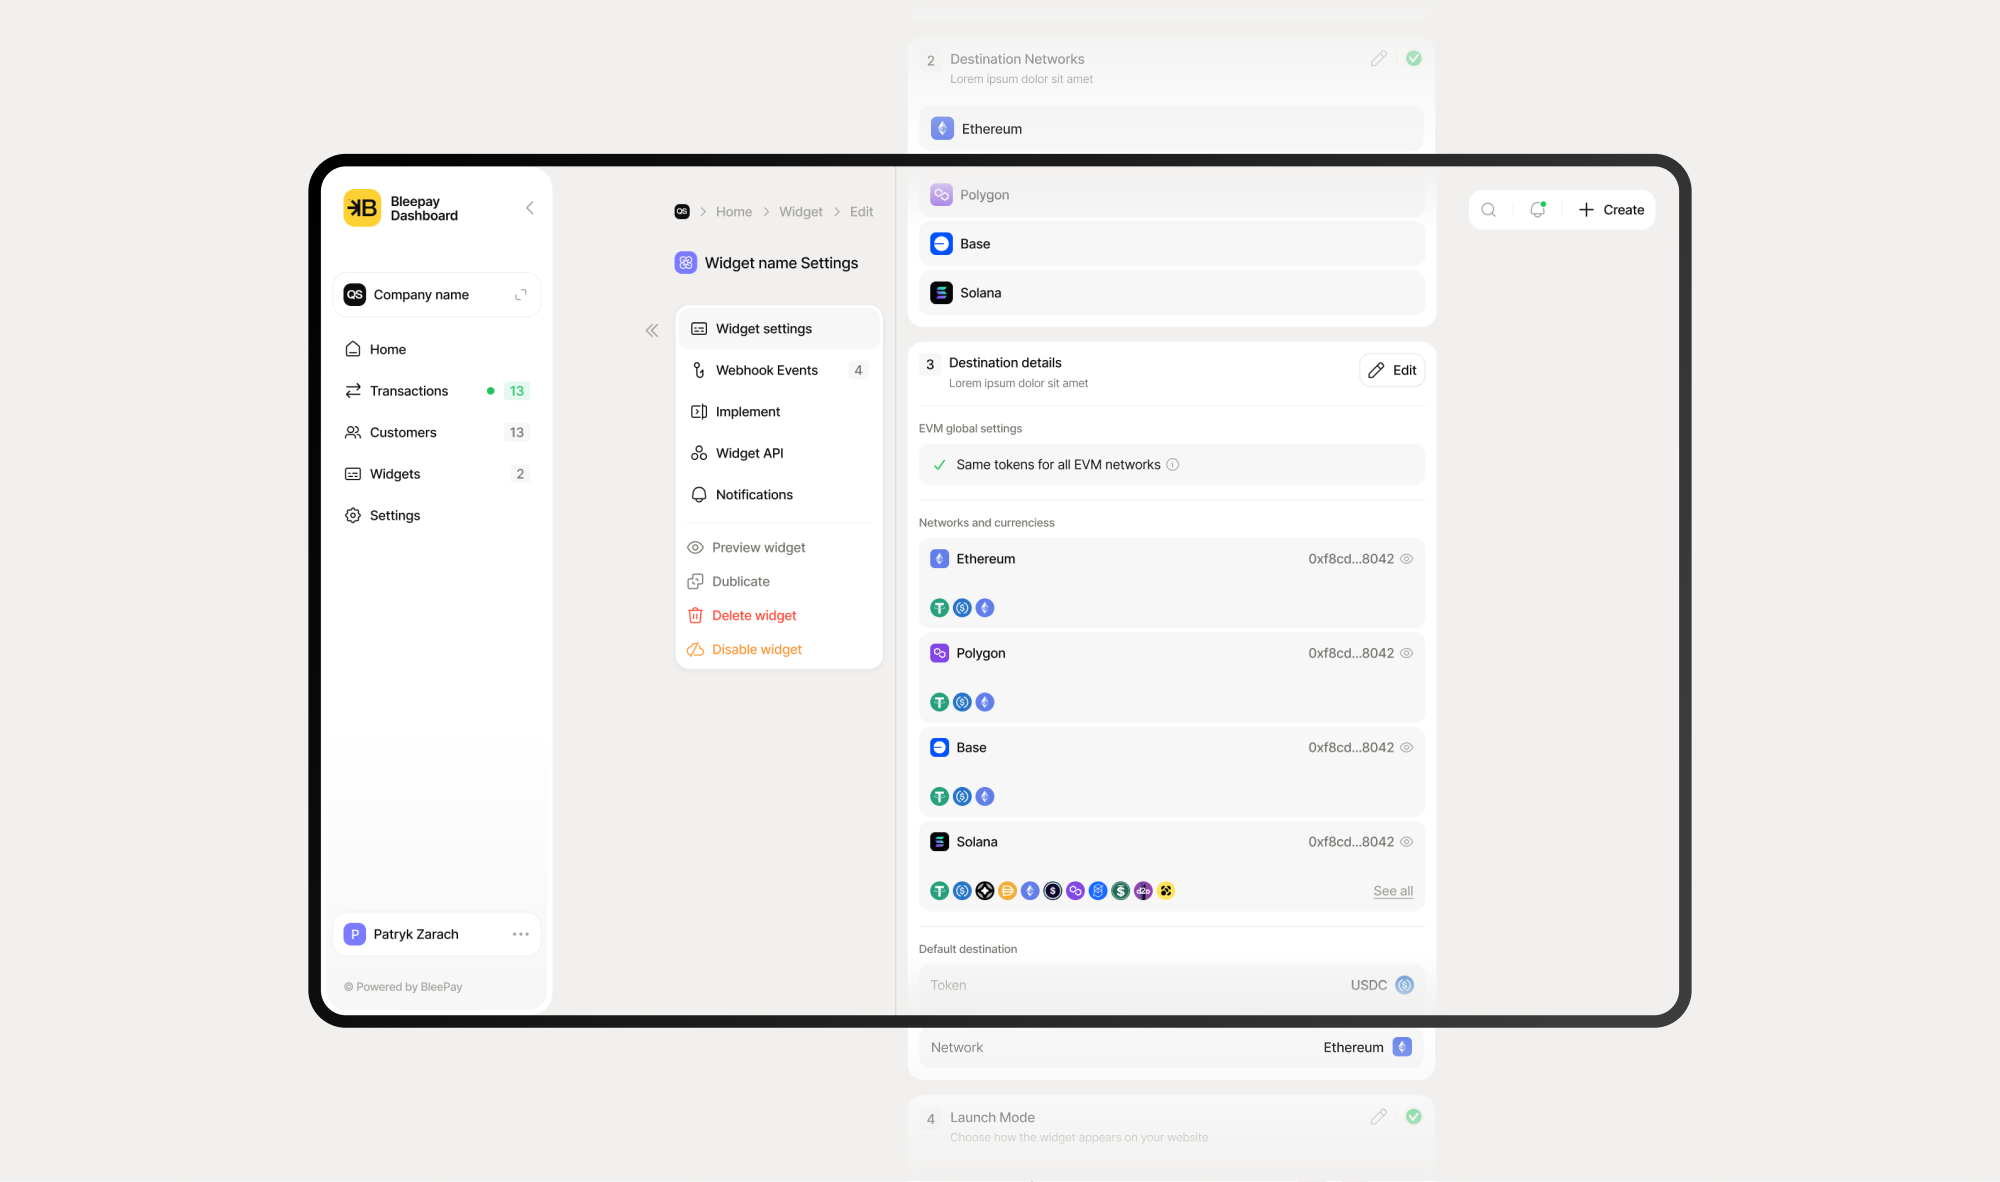Viewport: 2000px width, 1182px height.
Task: Select Solana in Destination Networks list
Action: pyautogui.click(x=1171, y=293)
